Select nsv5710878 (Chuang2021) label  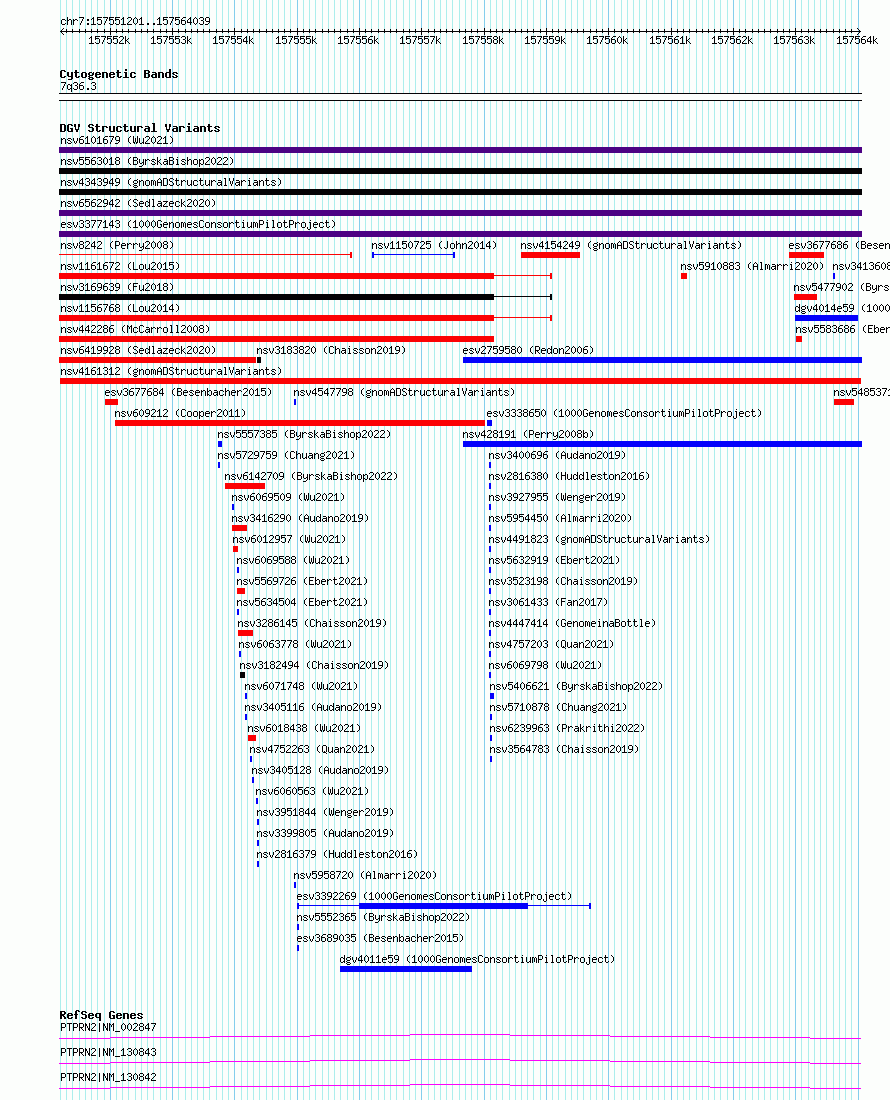point(558,709)
